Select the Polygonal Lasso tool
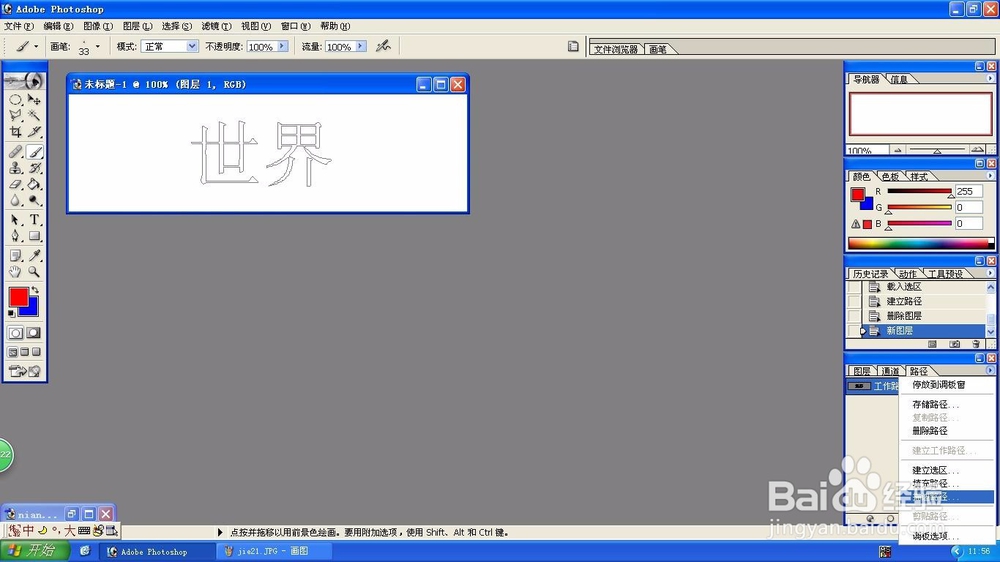The height and width of the screenshot is (562, 1000). coord(15,116)
